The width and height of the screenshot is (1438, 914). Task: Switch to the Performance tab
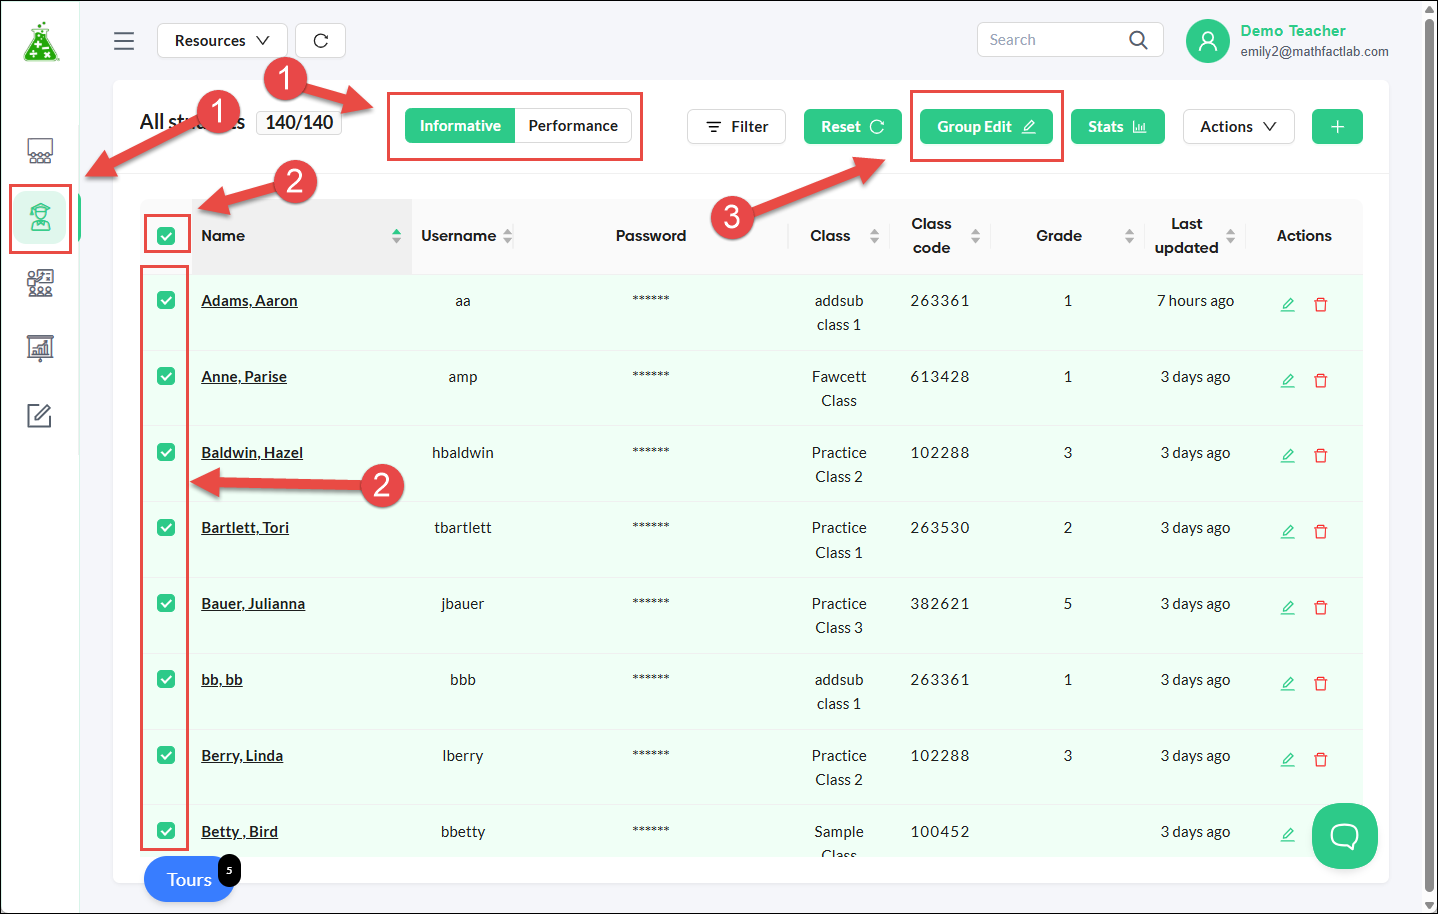coord(573,126)
